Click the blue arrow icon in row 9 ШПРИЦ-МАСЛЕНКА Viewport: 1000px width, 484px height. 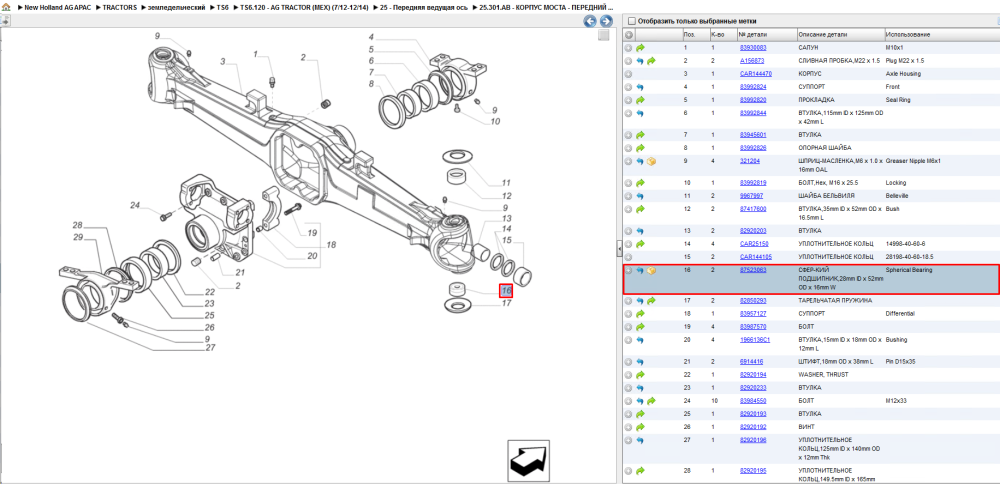click(640, 161)
